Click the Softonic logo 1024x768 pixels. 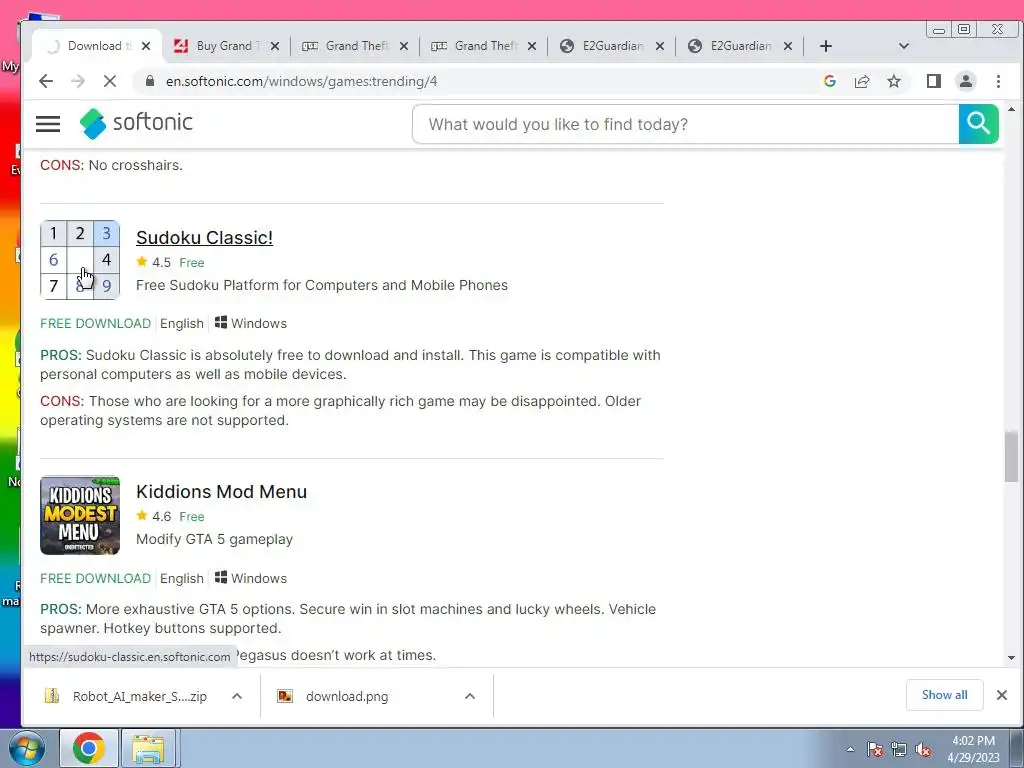click(x=136, y=123)
